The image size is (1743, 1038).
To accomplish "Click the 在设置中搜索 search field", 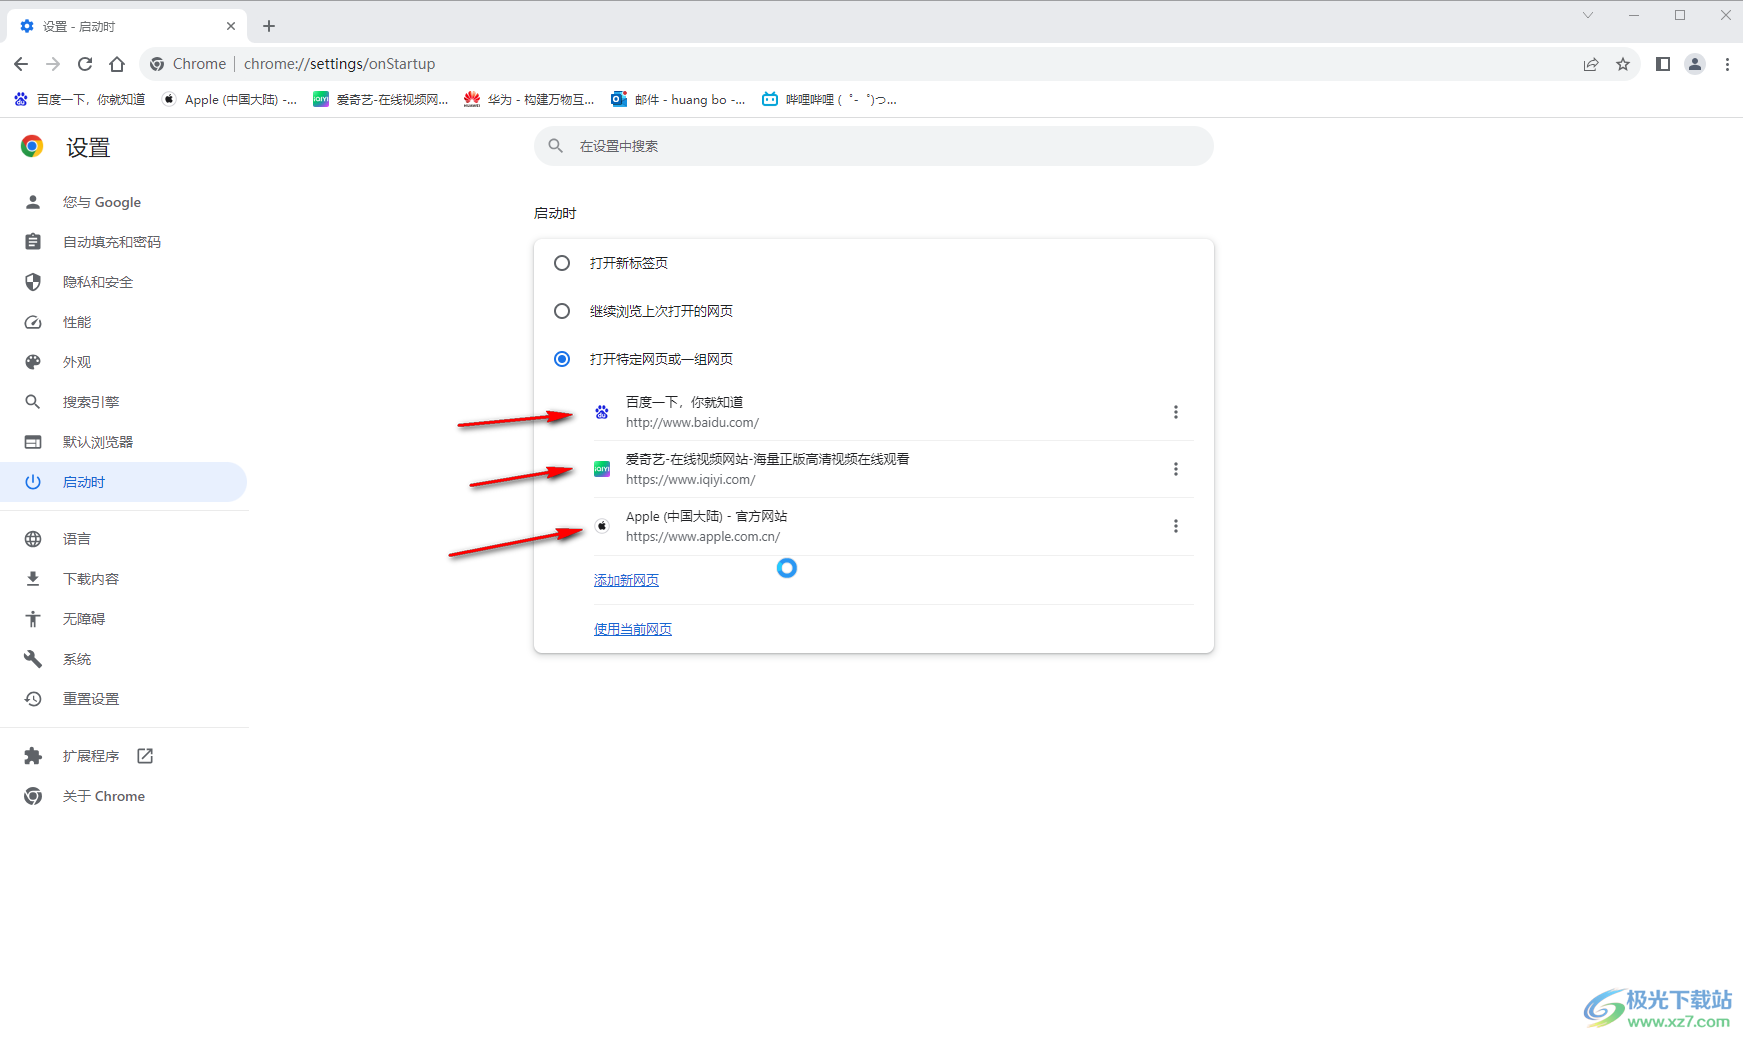I will [x=874, y=146].
